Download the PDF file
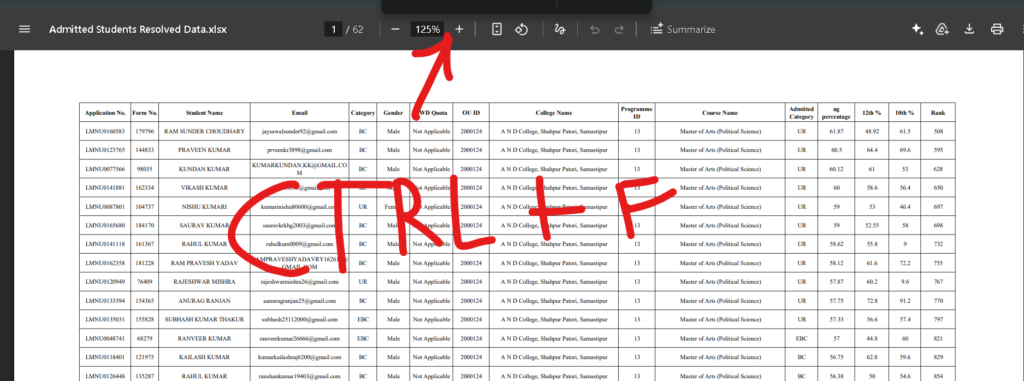 (970, 29)
